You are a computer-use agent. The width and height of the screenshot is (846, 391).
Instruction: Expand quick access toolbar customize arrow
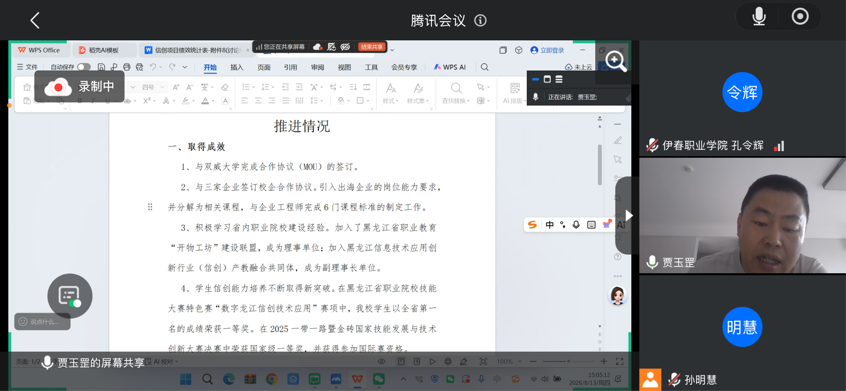coord(185,67)
